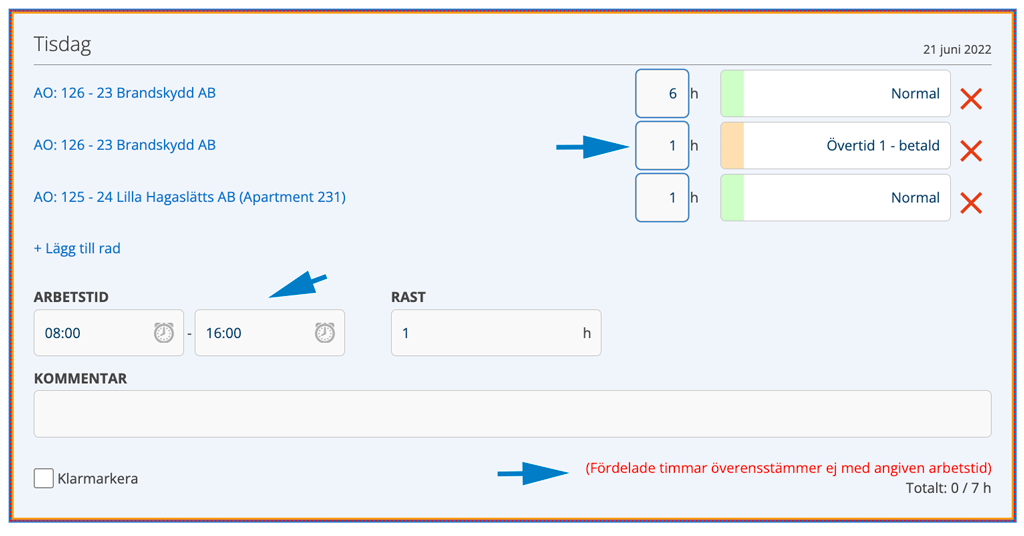Click the green color bar of first Normal row
The height and width of the screenshot is (536, 1024).
(x=732, y=93)
